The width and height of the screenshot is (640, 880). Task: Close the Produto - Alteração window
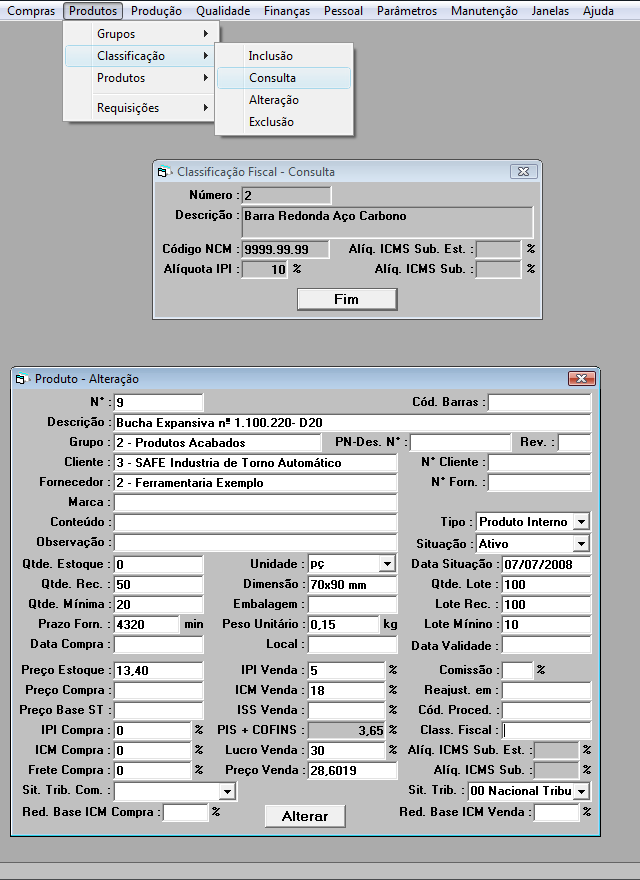click(x=581, y=379)
